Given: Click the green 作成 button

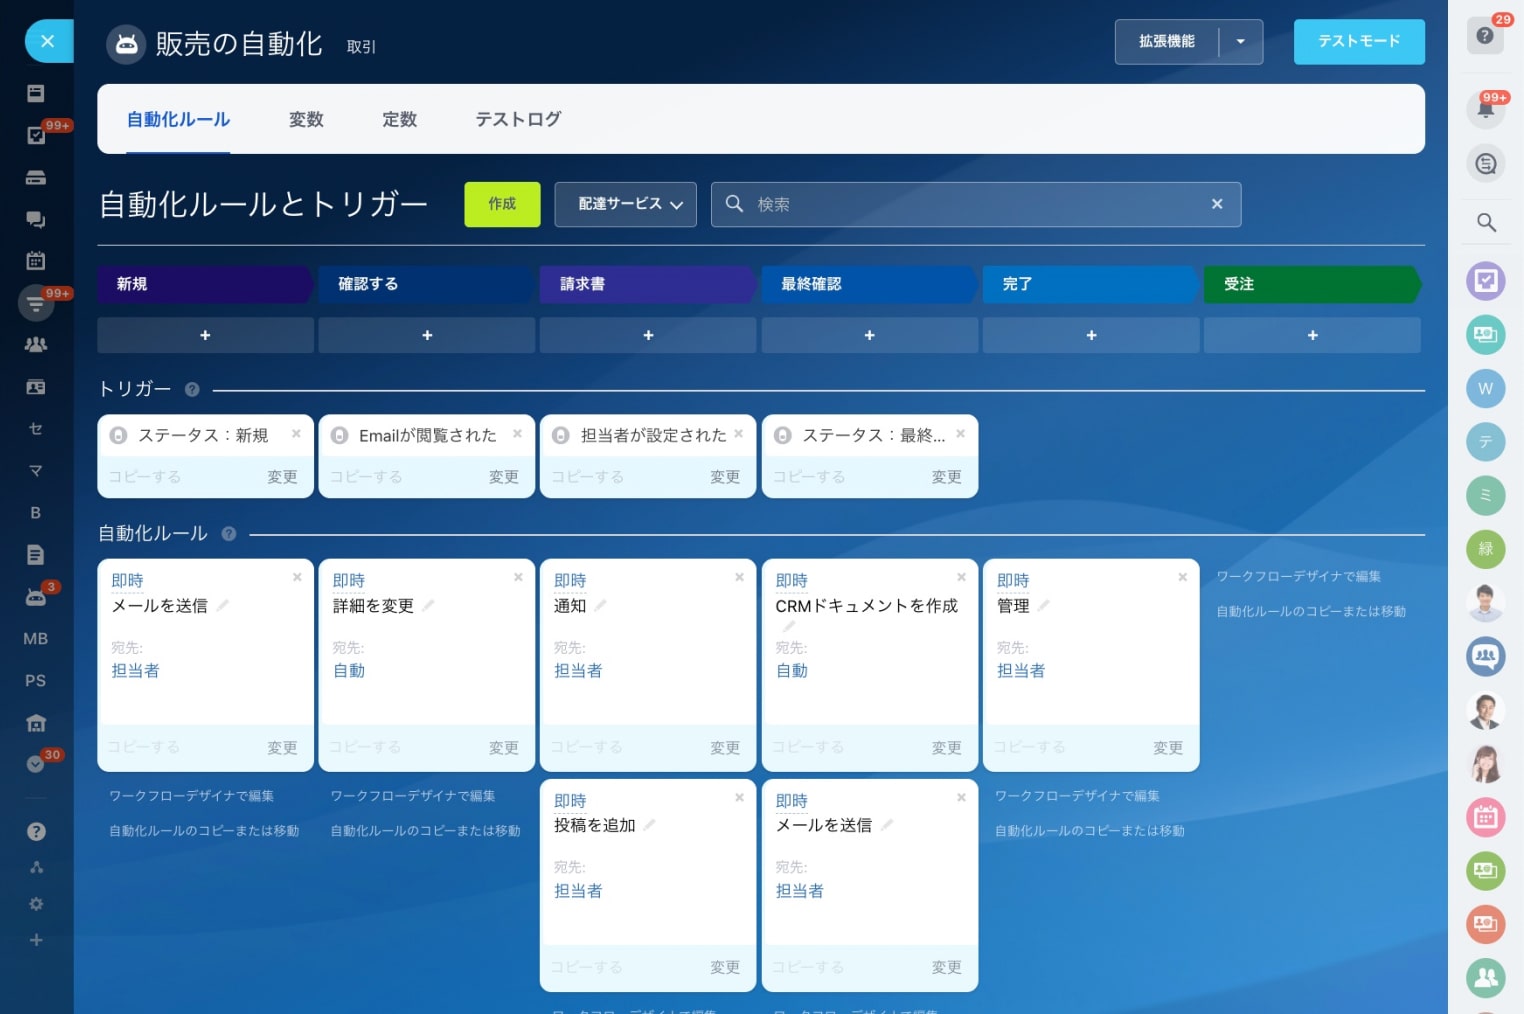Looking at the screenshot, I should 502,204.
